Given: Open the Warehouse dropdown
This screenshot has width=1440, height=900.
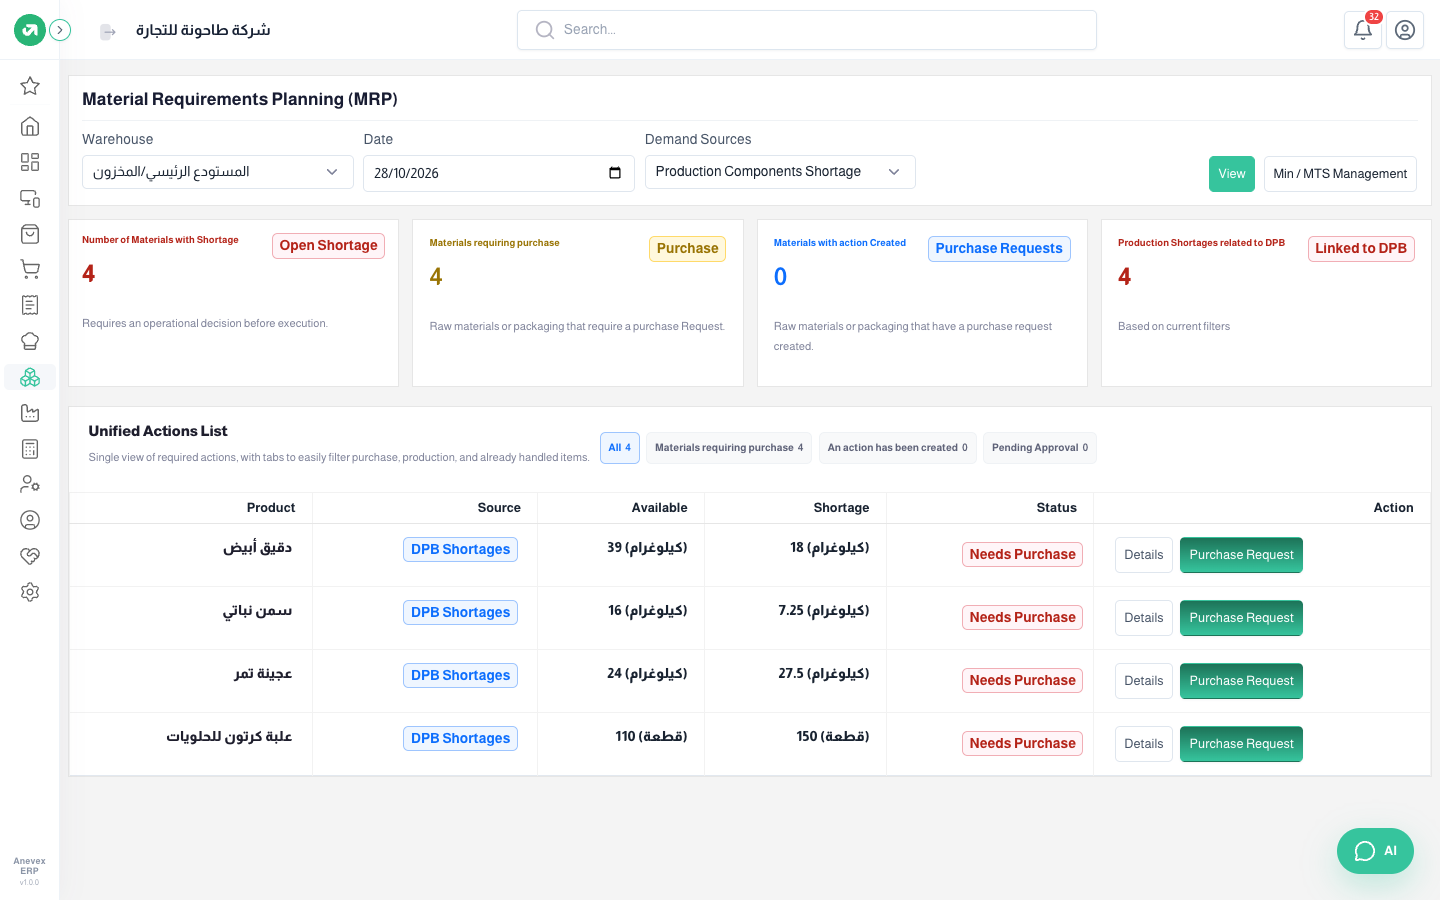Looking at the screenshot, I should 218,172.
